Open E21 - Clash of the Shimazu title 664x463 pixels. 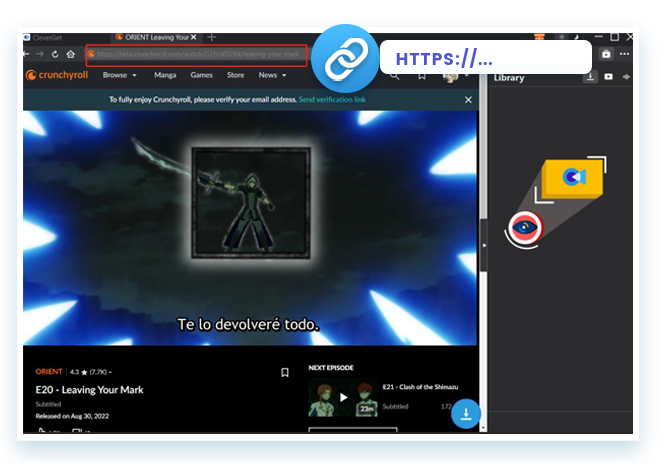pyautogui.click(x=420, y=387)
